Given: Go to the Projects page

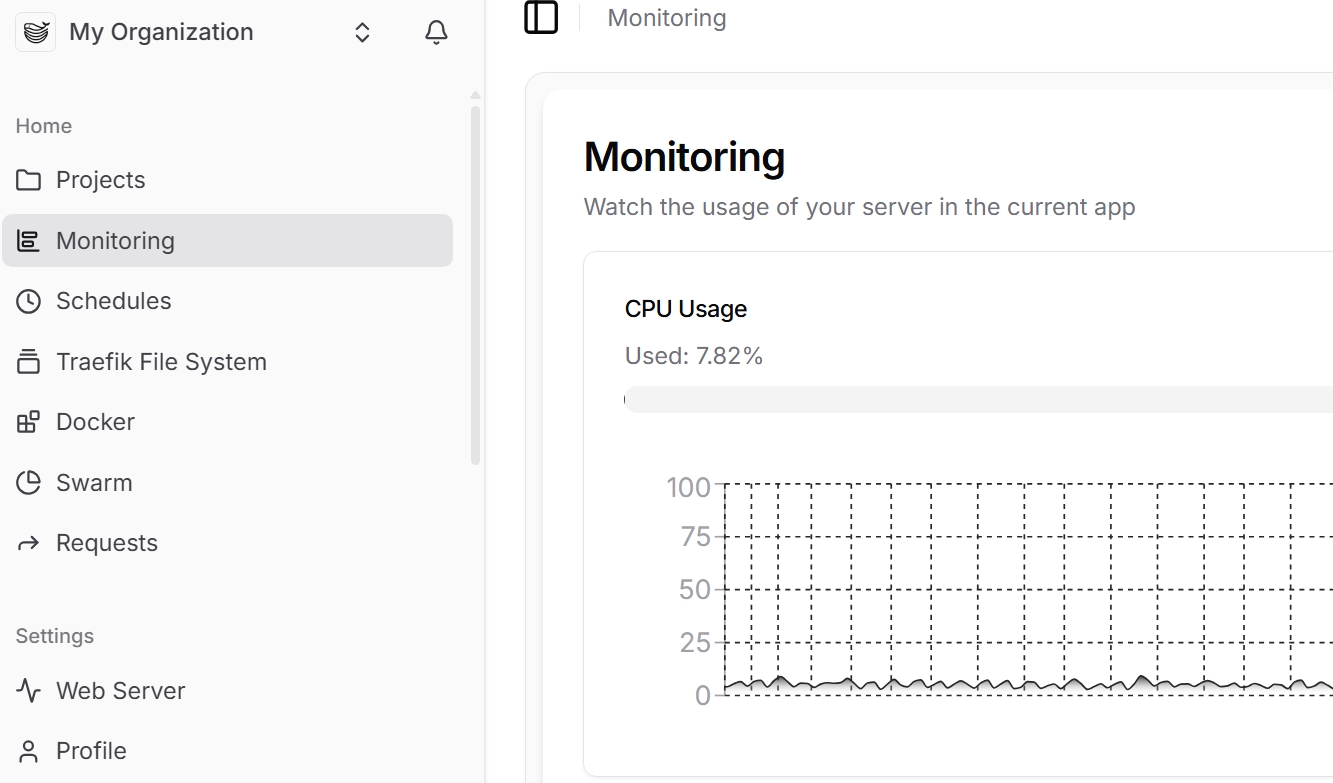Looking at the screenshot, I should pos(100,180).
